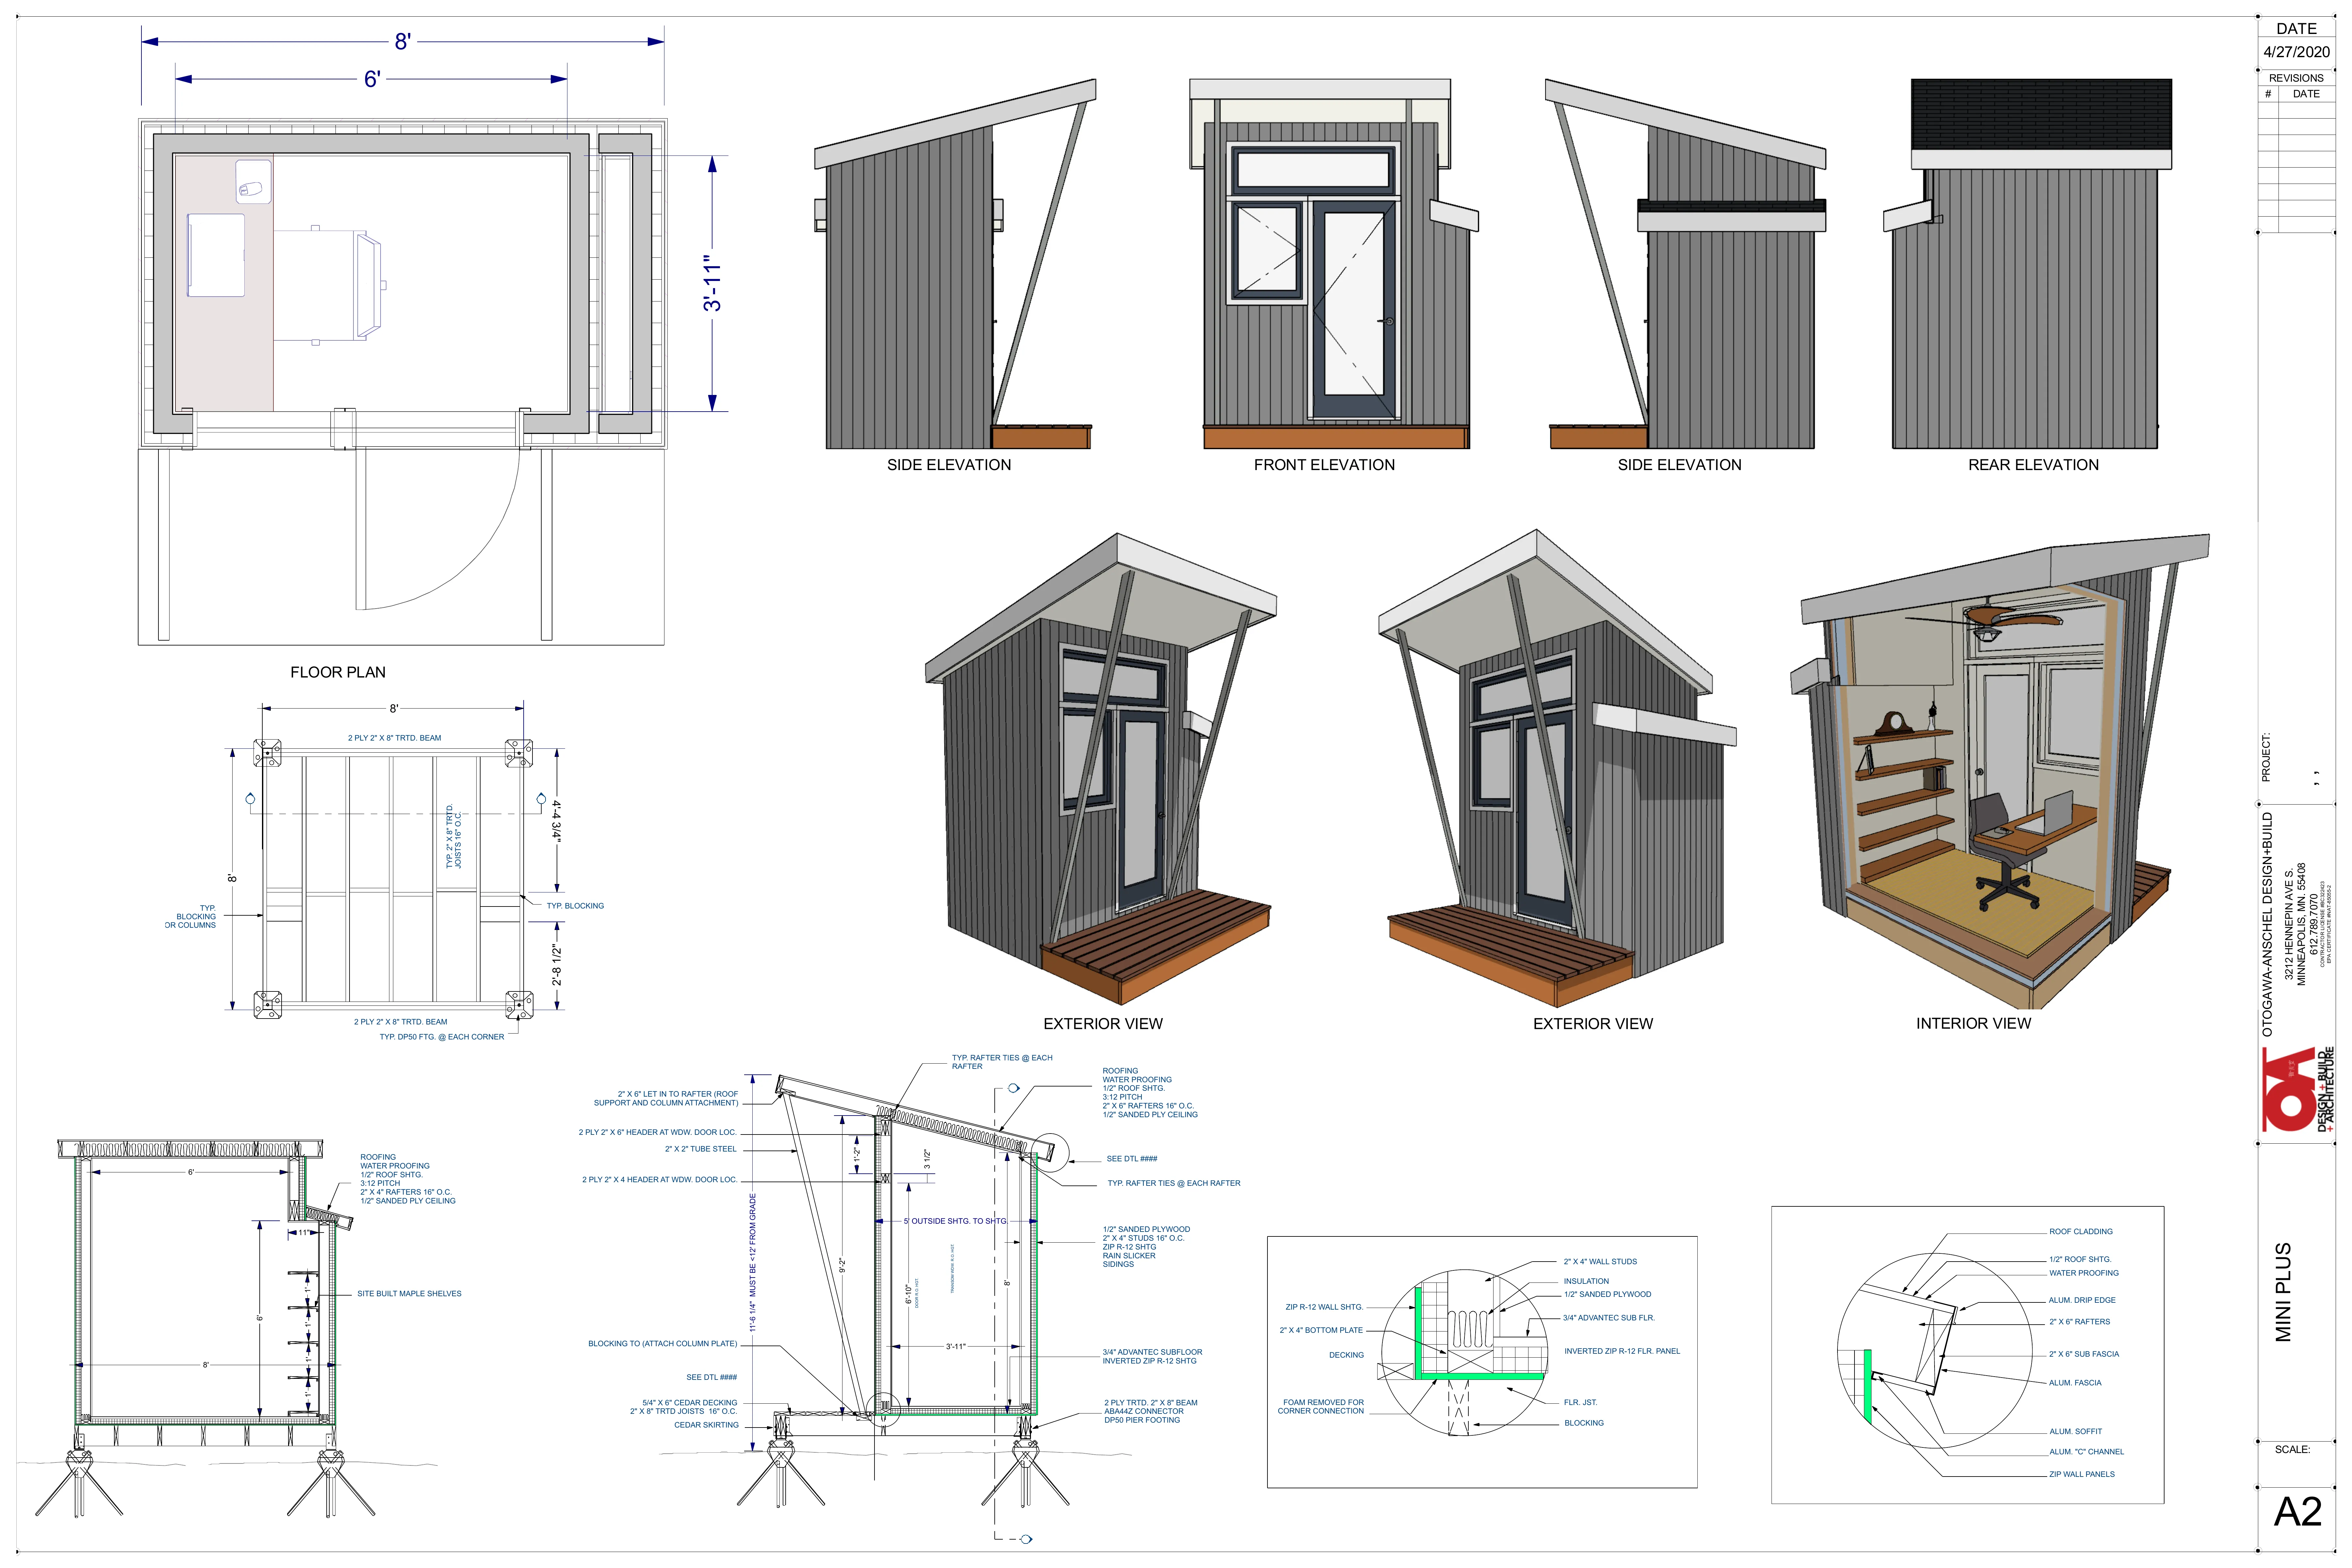Click the "DP50 PIER FOOTING" callout
The image size is (2352, 1568).
[1142, 1420]
